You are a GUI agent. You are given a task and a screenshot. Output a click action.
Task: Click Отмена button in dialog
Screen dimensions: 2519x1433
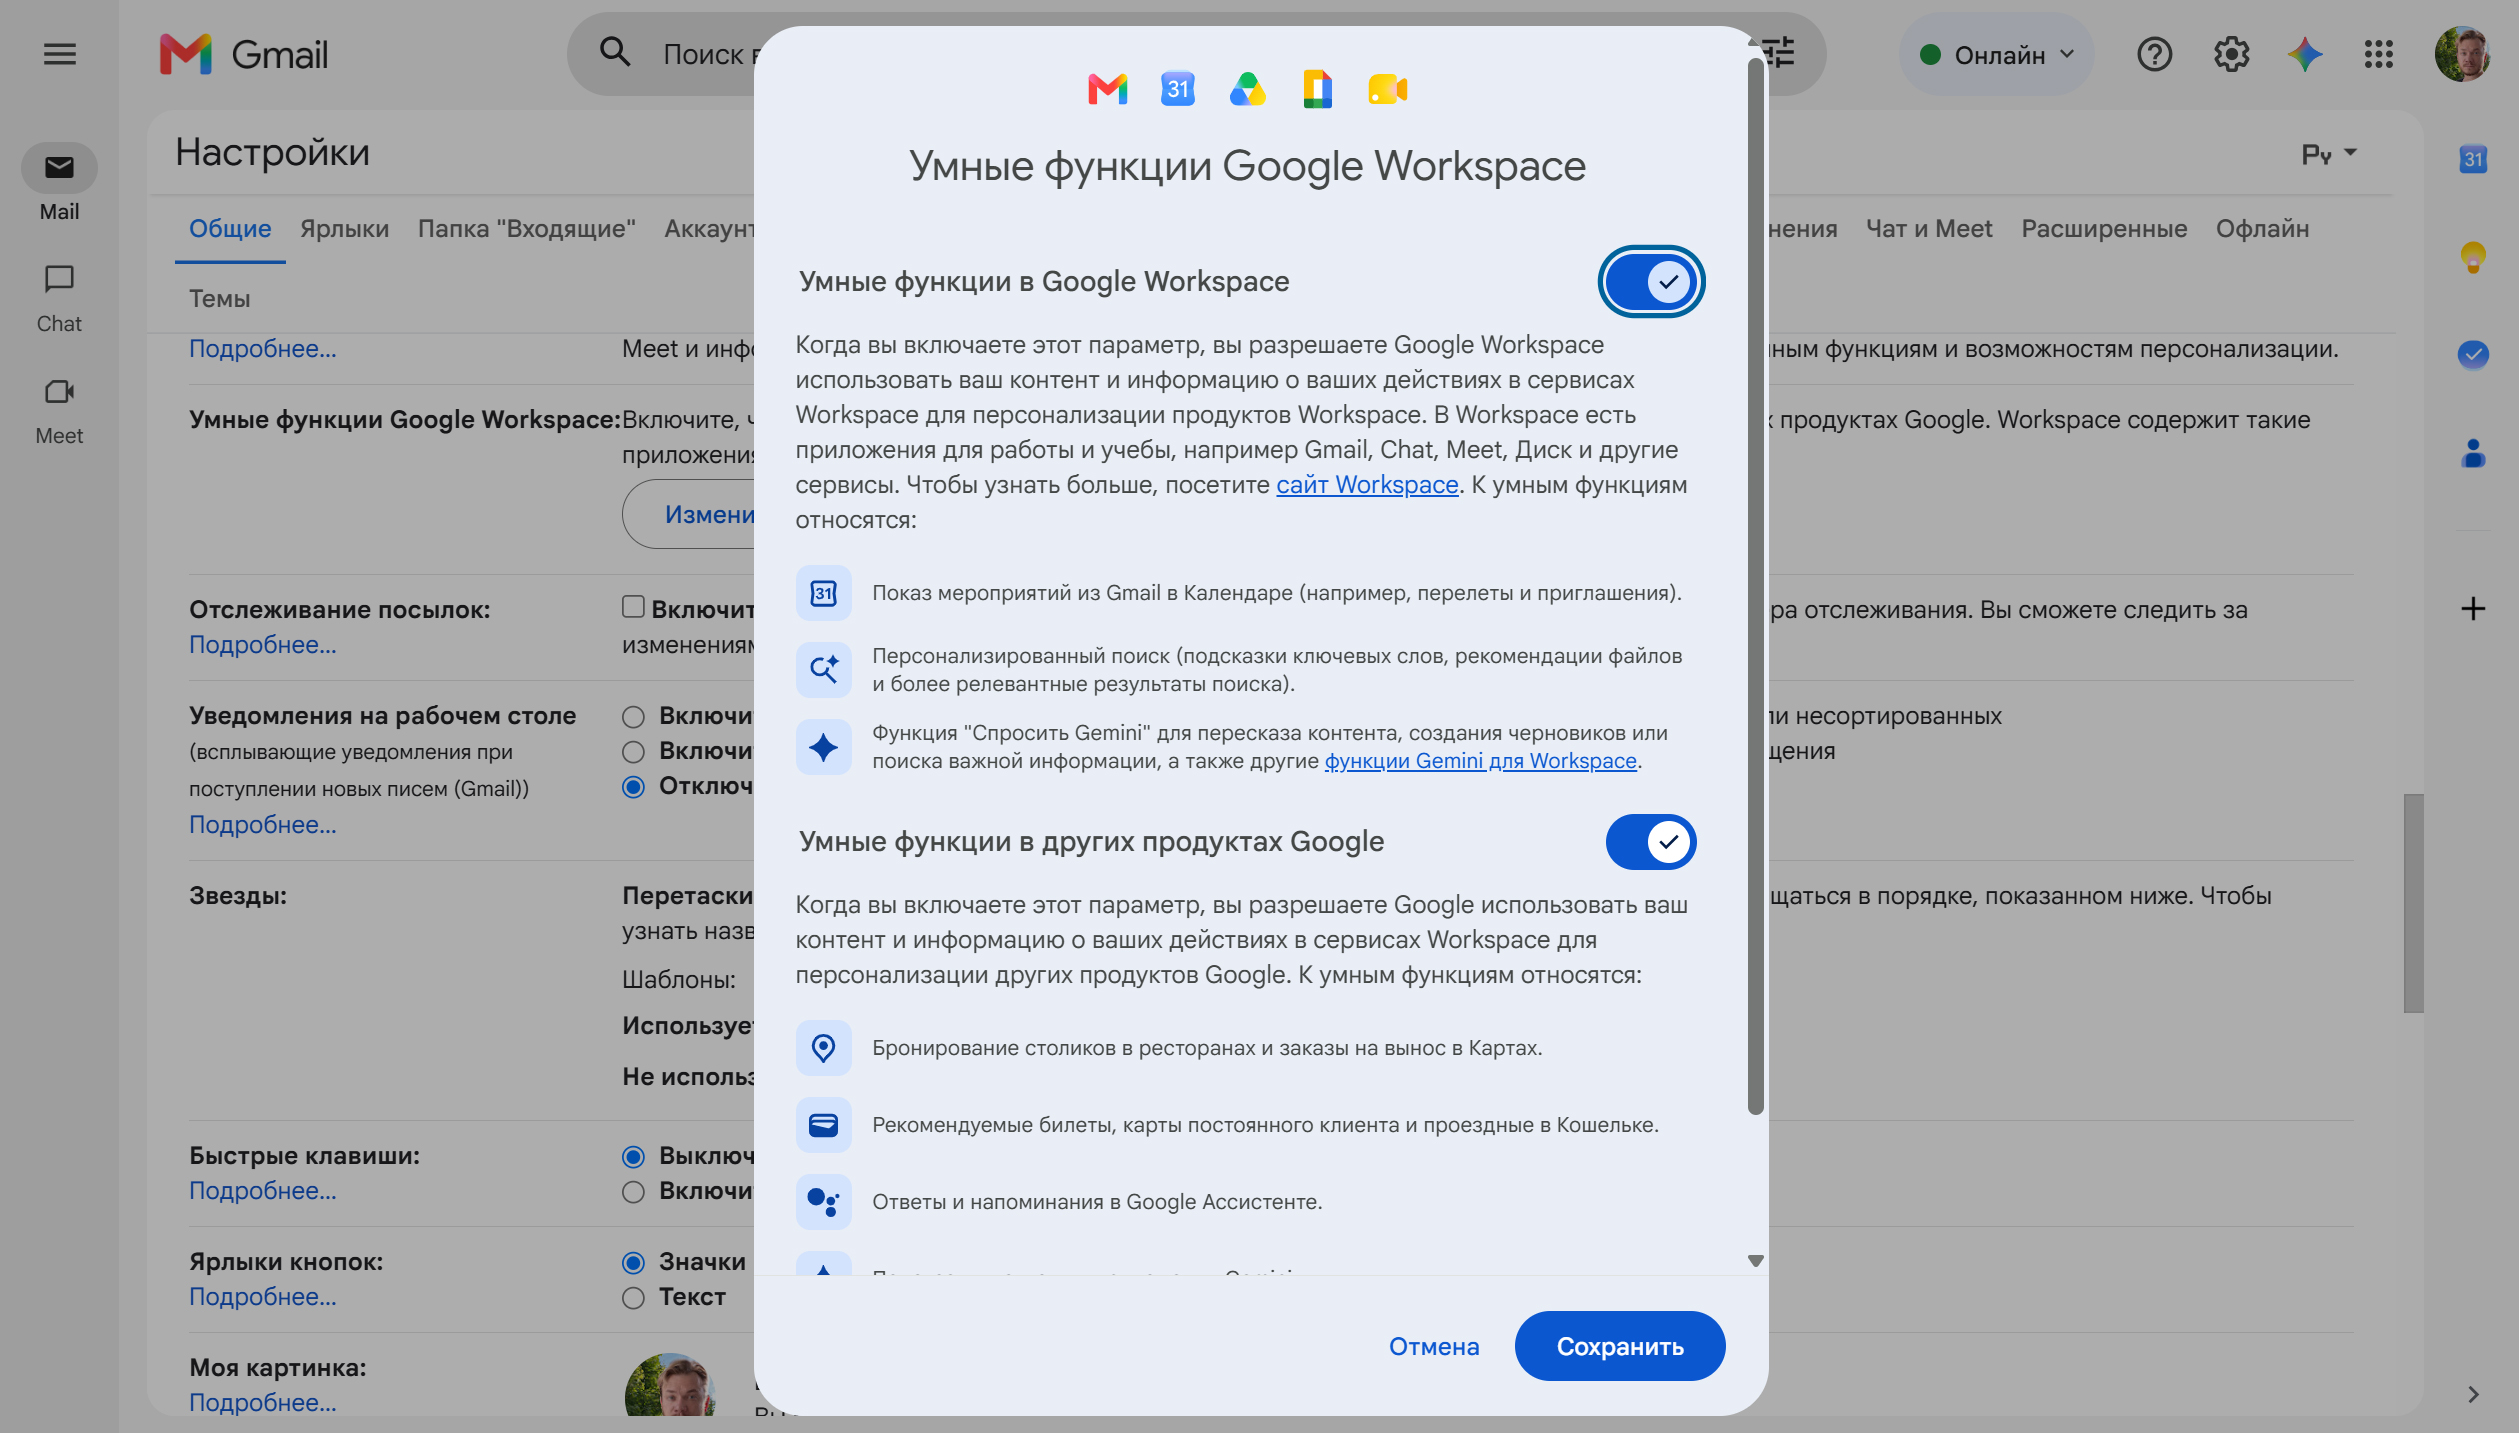point(1433,1346)
